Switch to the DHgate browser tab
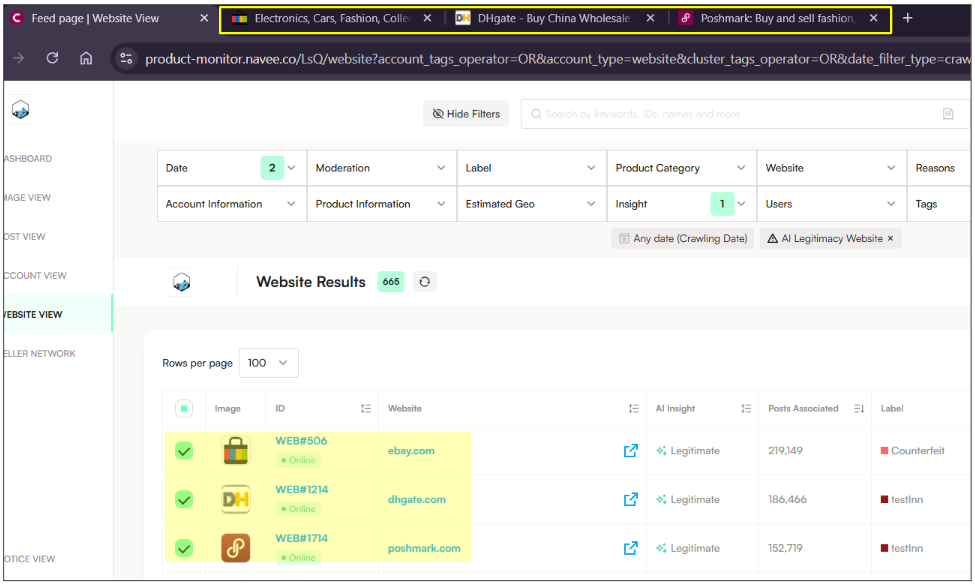 point(553,18)
